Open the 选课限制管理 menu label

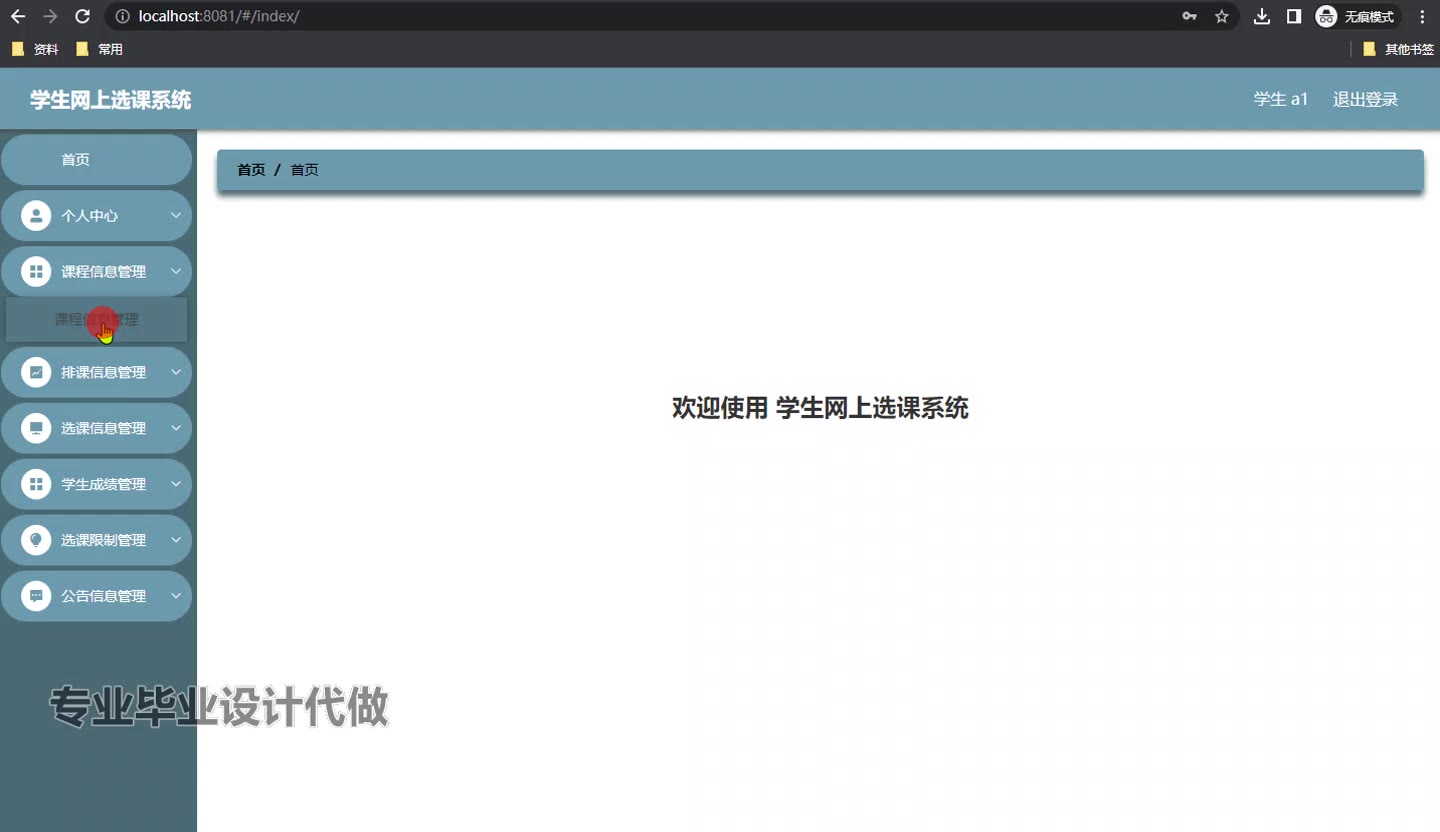pos(103,540)
